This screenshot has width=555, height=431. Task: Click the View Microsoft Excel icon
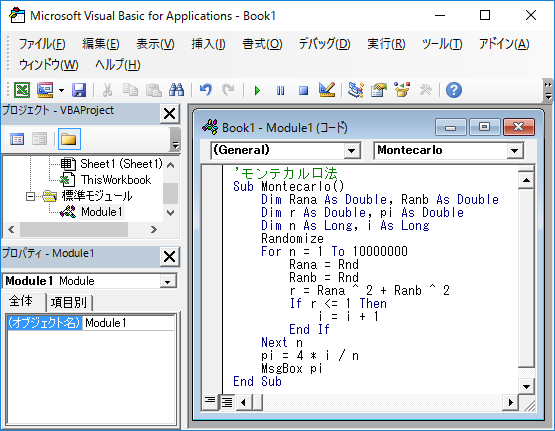click(22, 90)
